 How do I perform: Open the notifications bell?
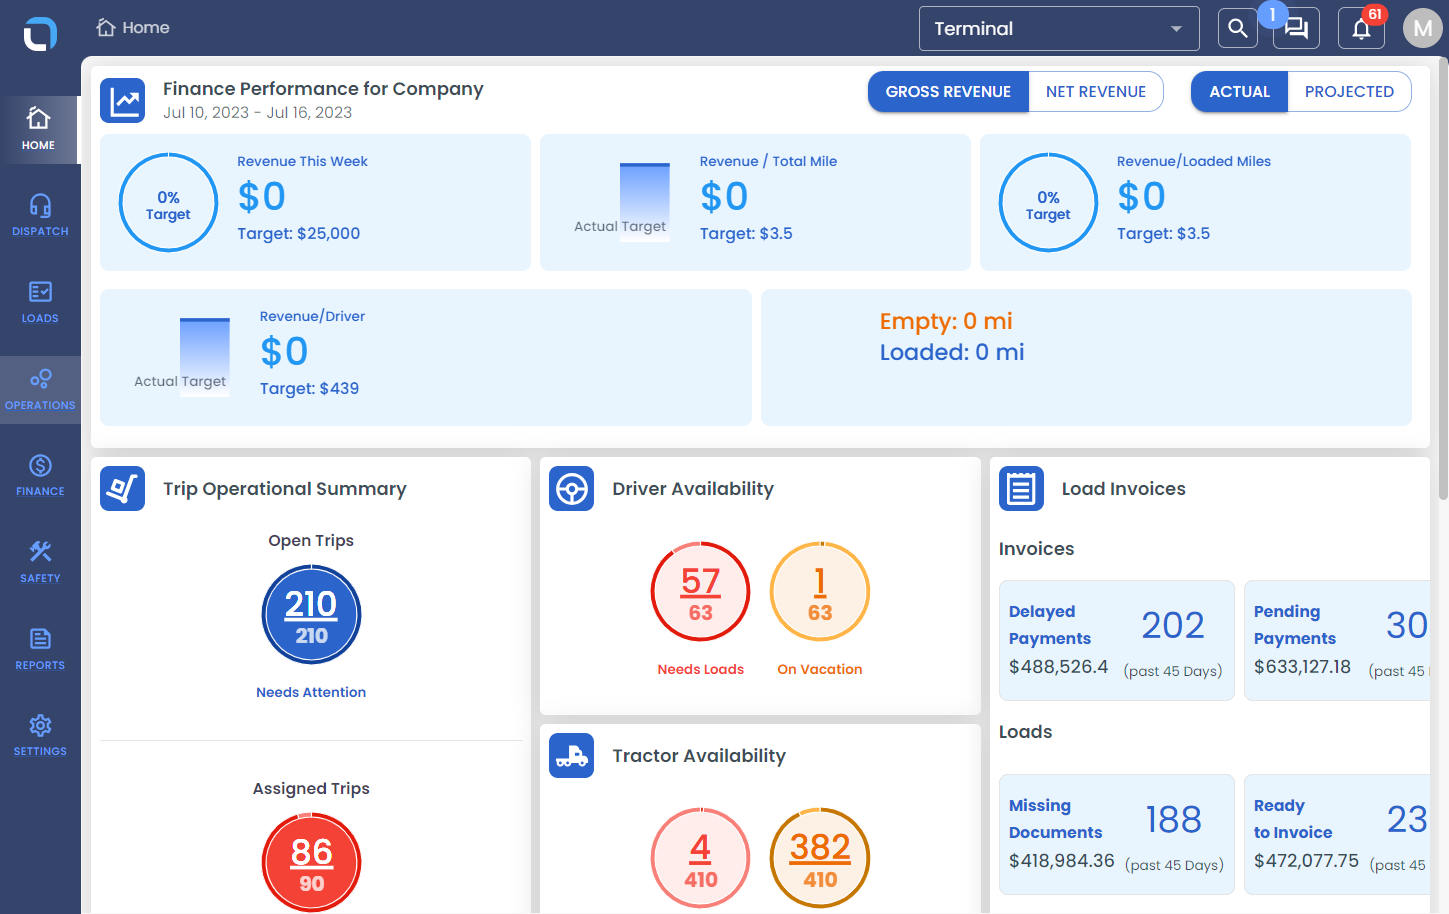[x=1361, y=28]
